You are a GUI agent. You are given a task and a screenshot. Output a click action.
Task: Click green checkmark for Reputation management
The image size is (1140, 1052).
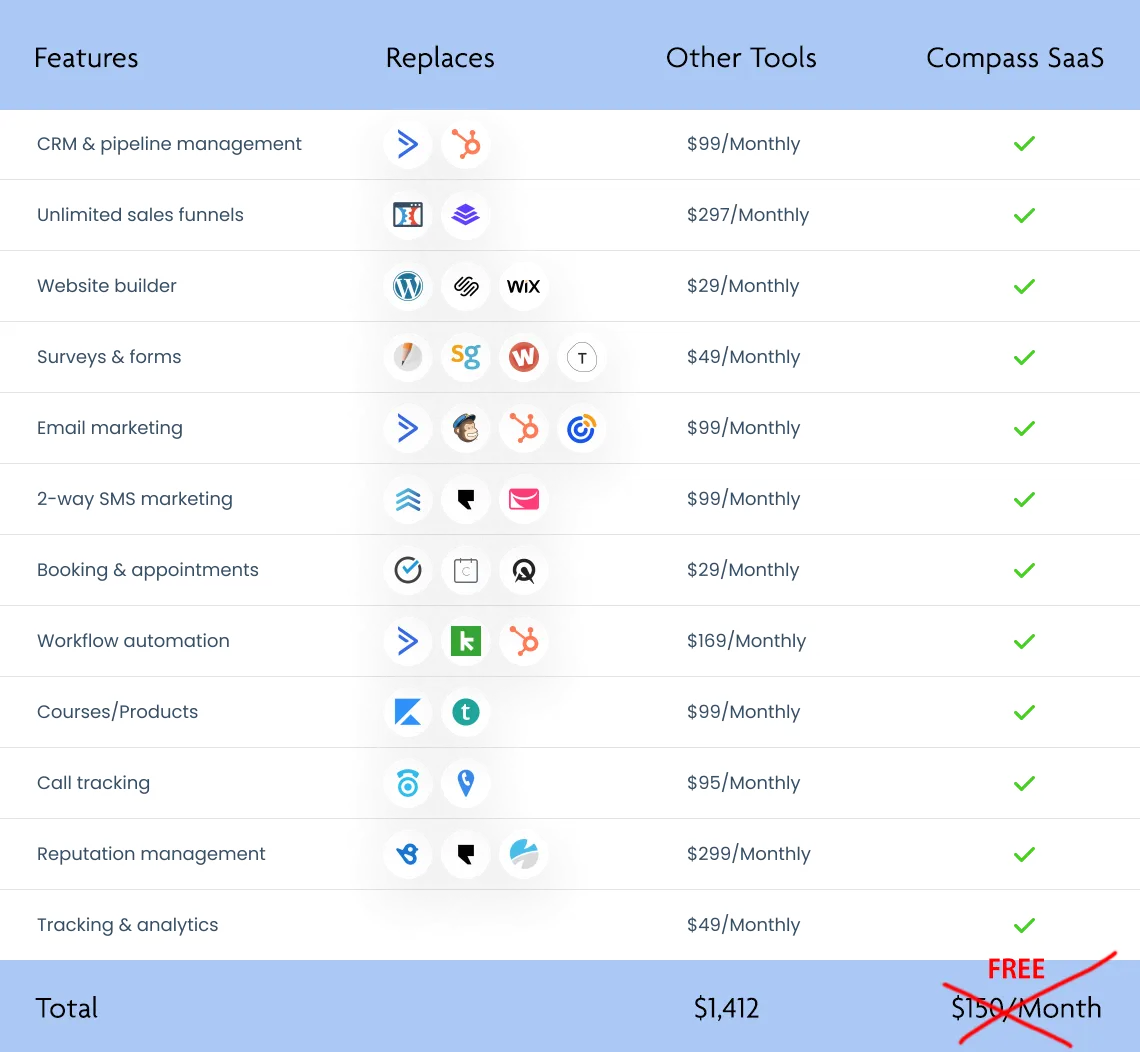pyautogui.click(x=1024, y=854)
